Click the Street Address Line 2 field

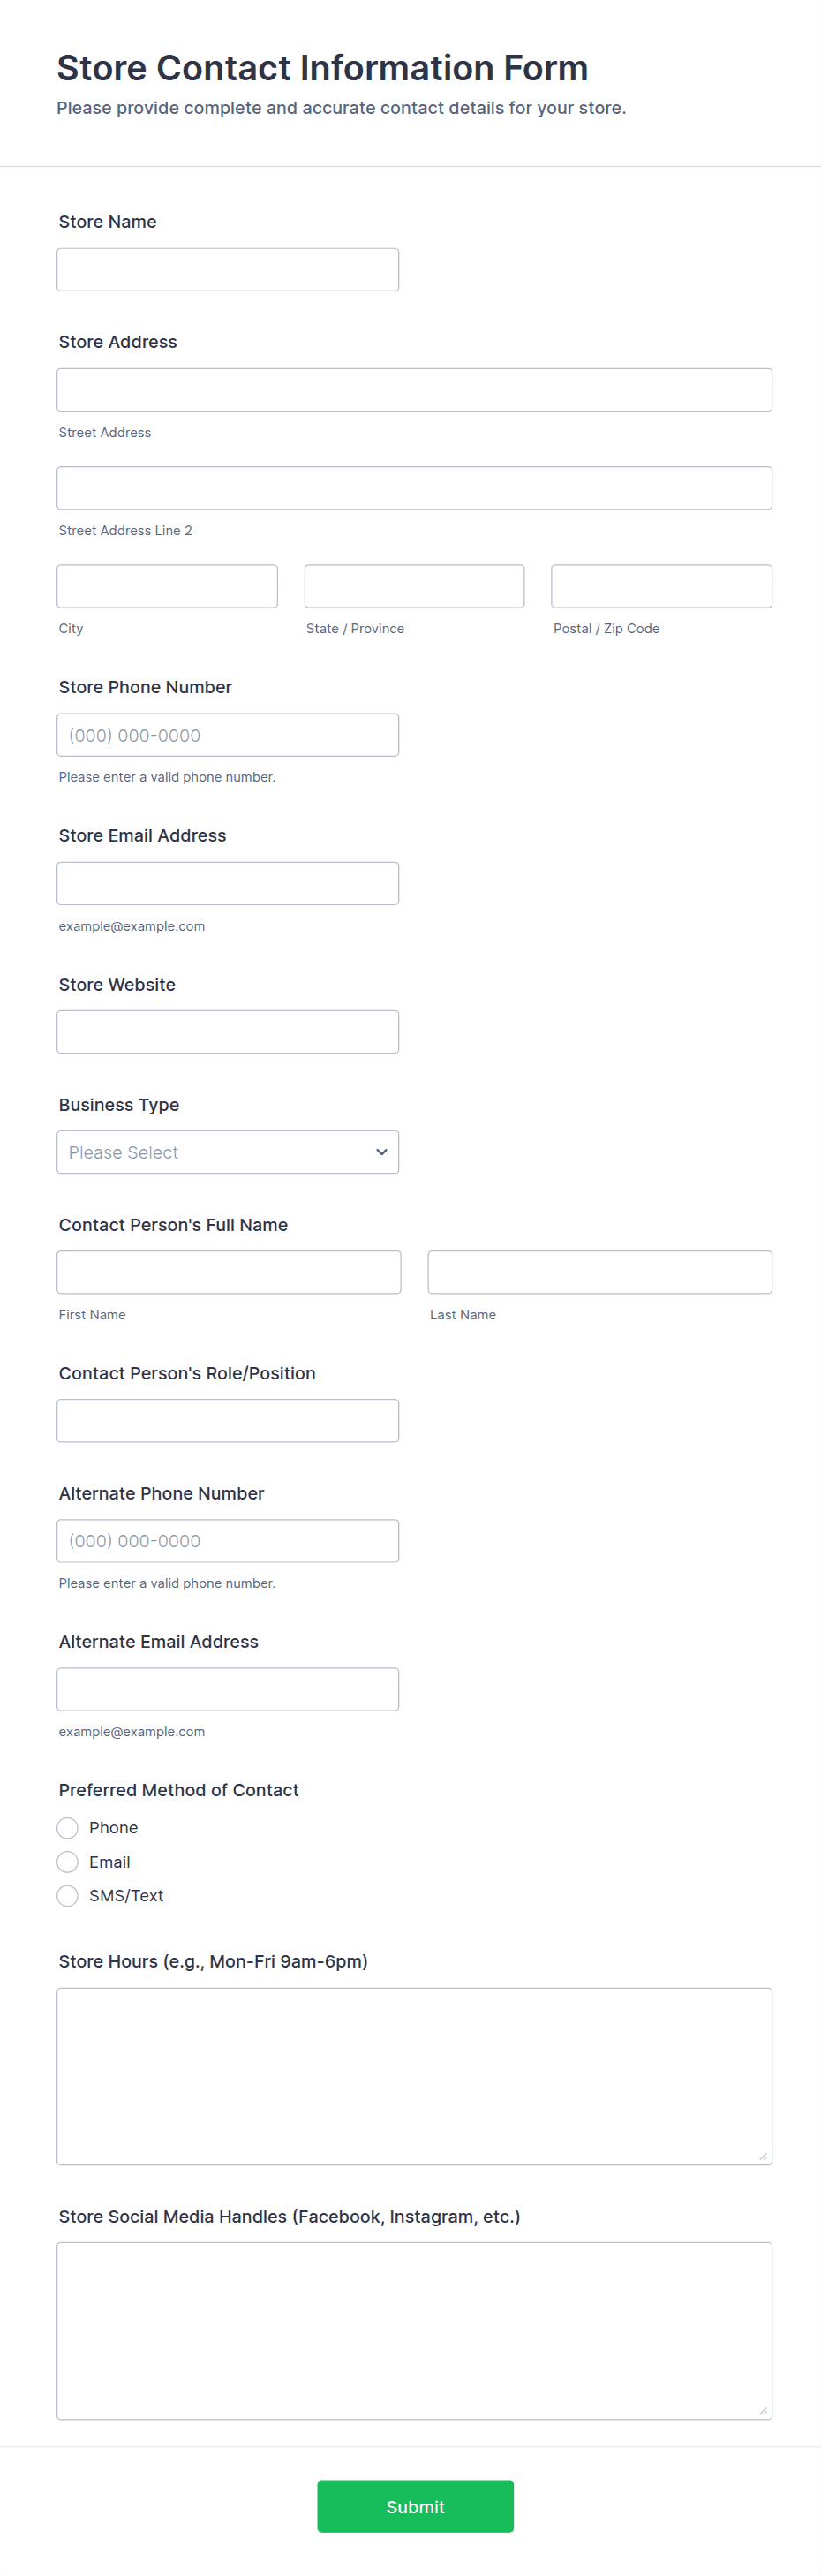[x=414, y=488]
